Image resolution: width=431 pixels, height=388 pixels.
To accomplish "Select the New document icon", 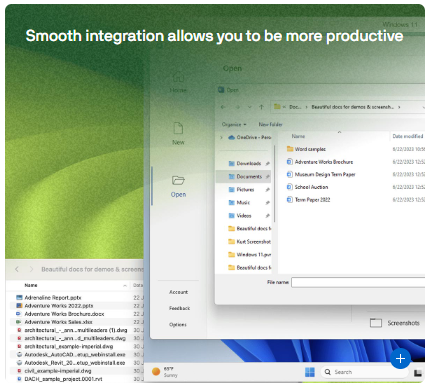I will click(x=178, y=128).
